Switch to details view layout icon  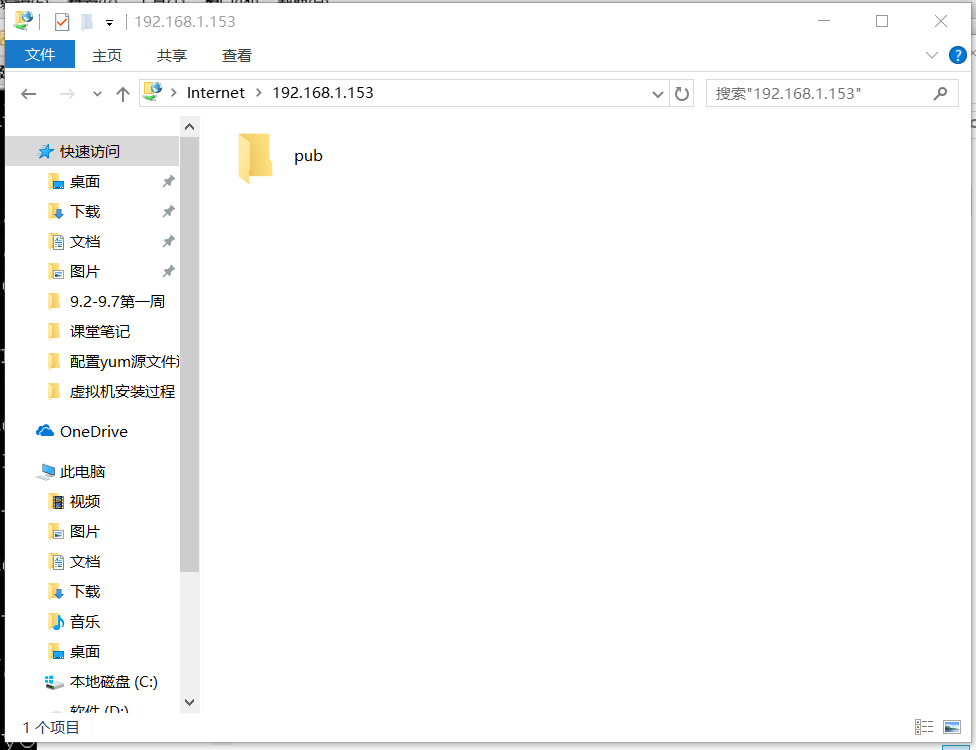924,726
